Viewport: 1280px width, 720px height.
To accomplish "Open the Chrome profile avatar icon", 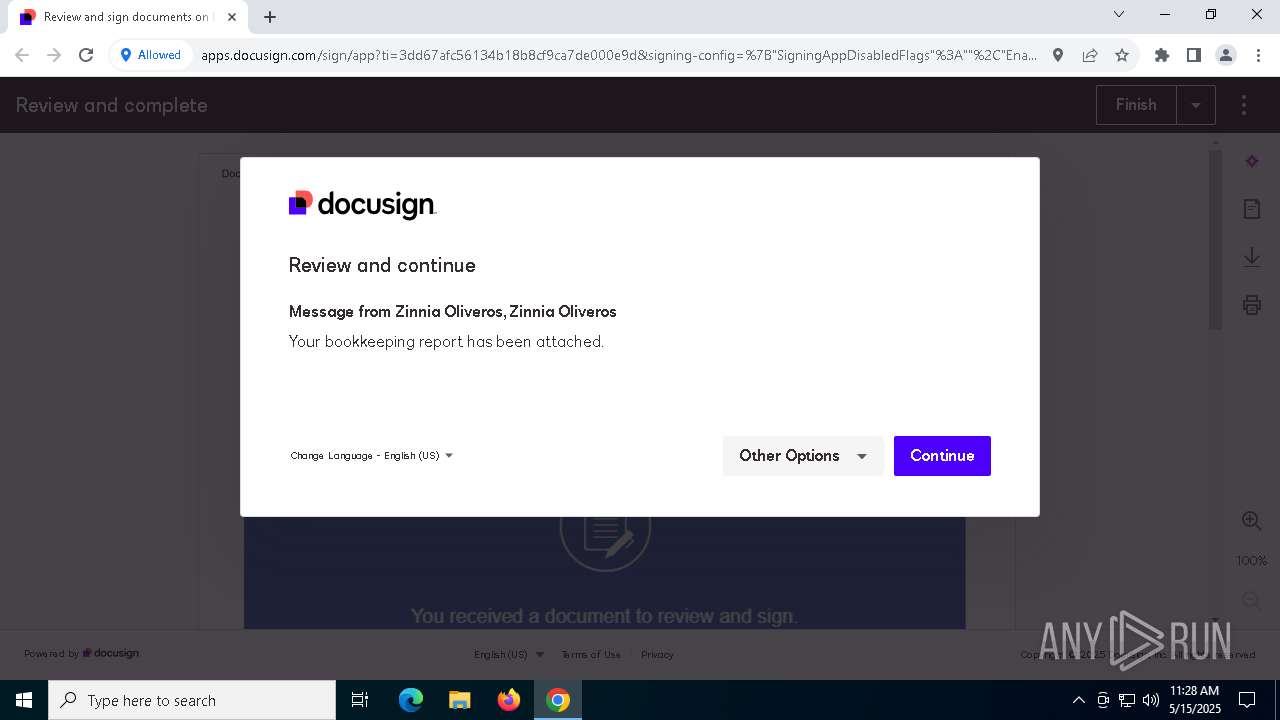I will click(1226, 55).
